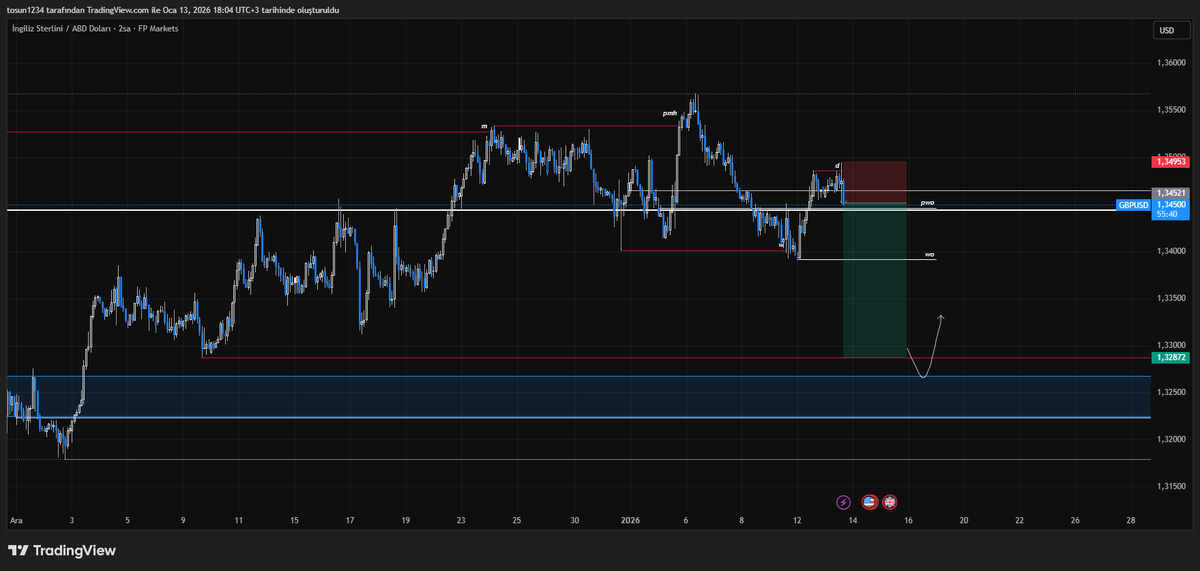Click the 1,32500 price axis value
1200x571 pixels.
[x=1171, y=392]
